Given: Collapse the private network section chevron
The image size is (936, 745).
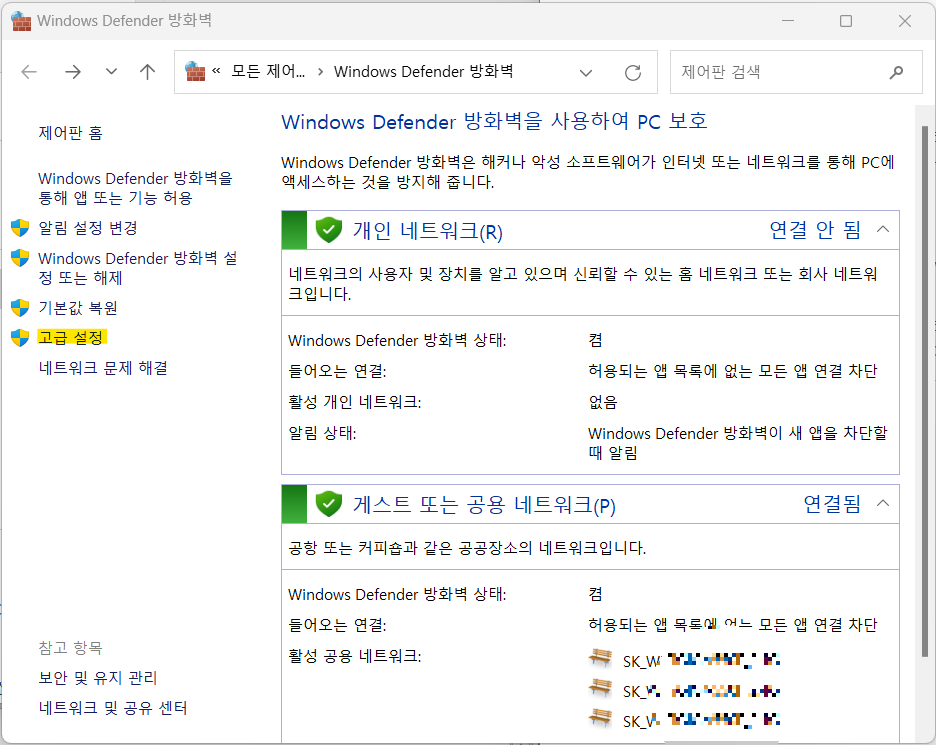Looking at the screenshot, I should pos(883,229).
